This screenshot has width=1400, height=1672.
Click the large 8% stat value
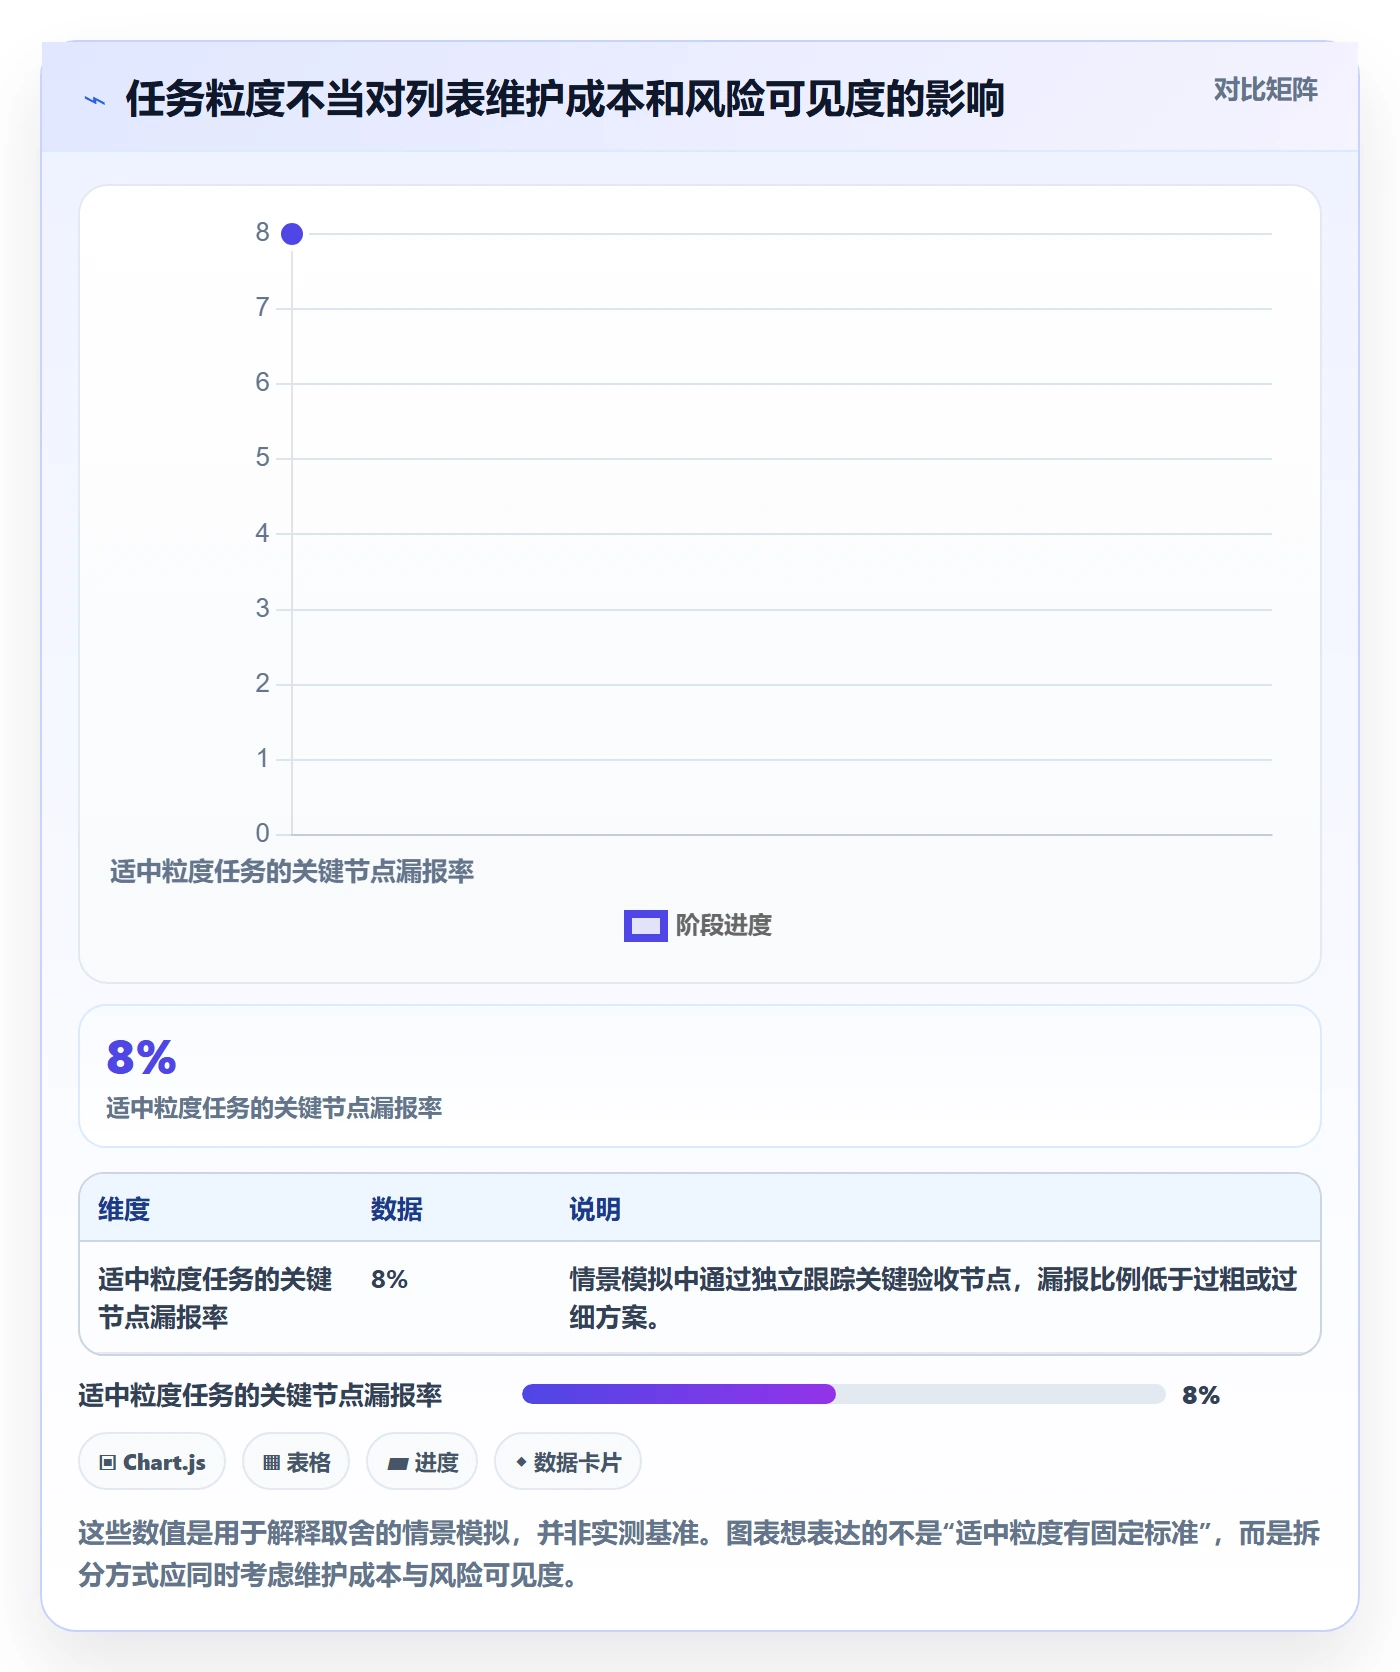click(x=141, y=1058)
